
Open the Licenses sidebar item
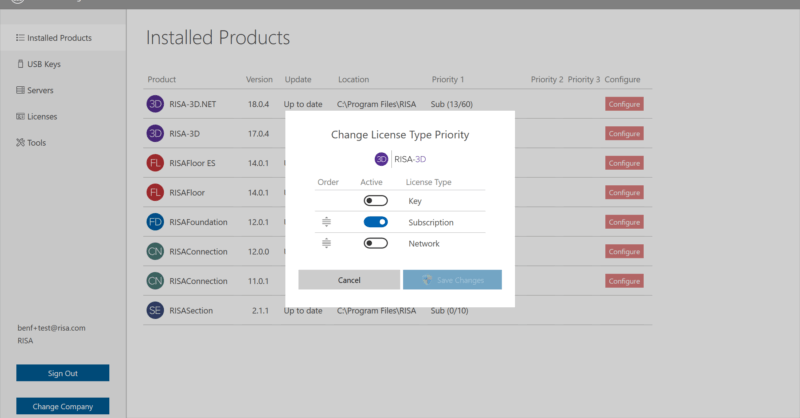click(x=42, y=116)
